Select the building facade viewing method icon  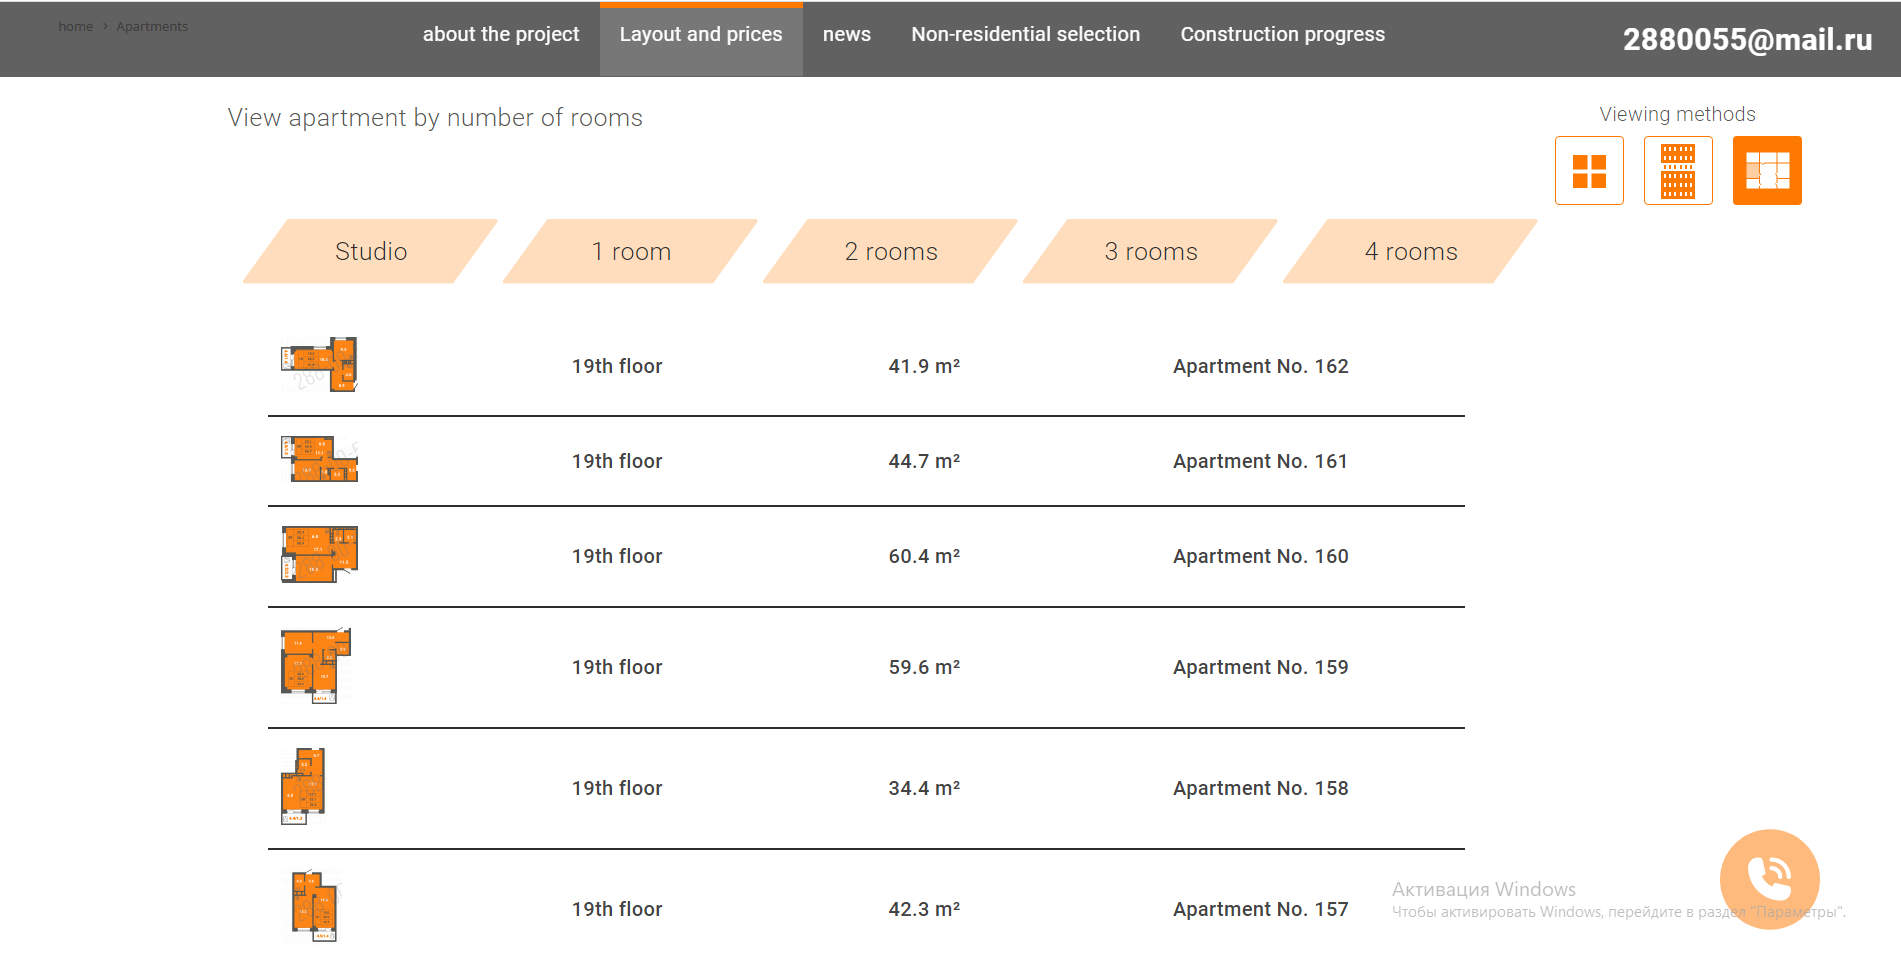[1678, 171]
